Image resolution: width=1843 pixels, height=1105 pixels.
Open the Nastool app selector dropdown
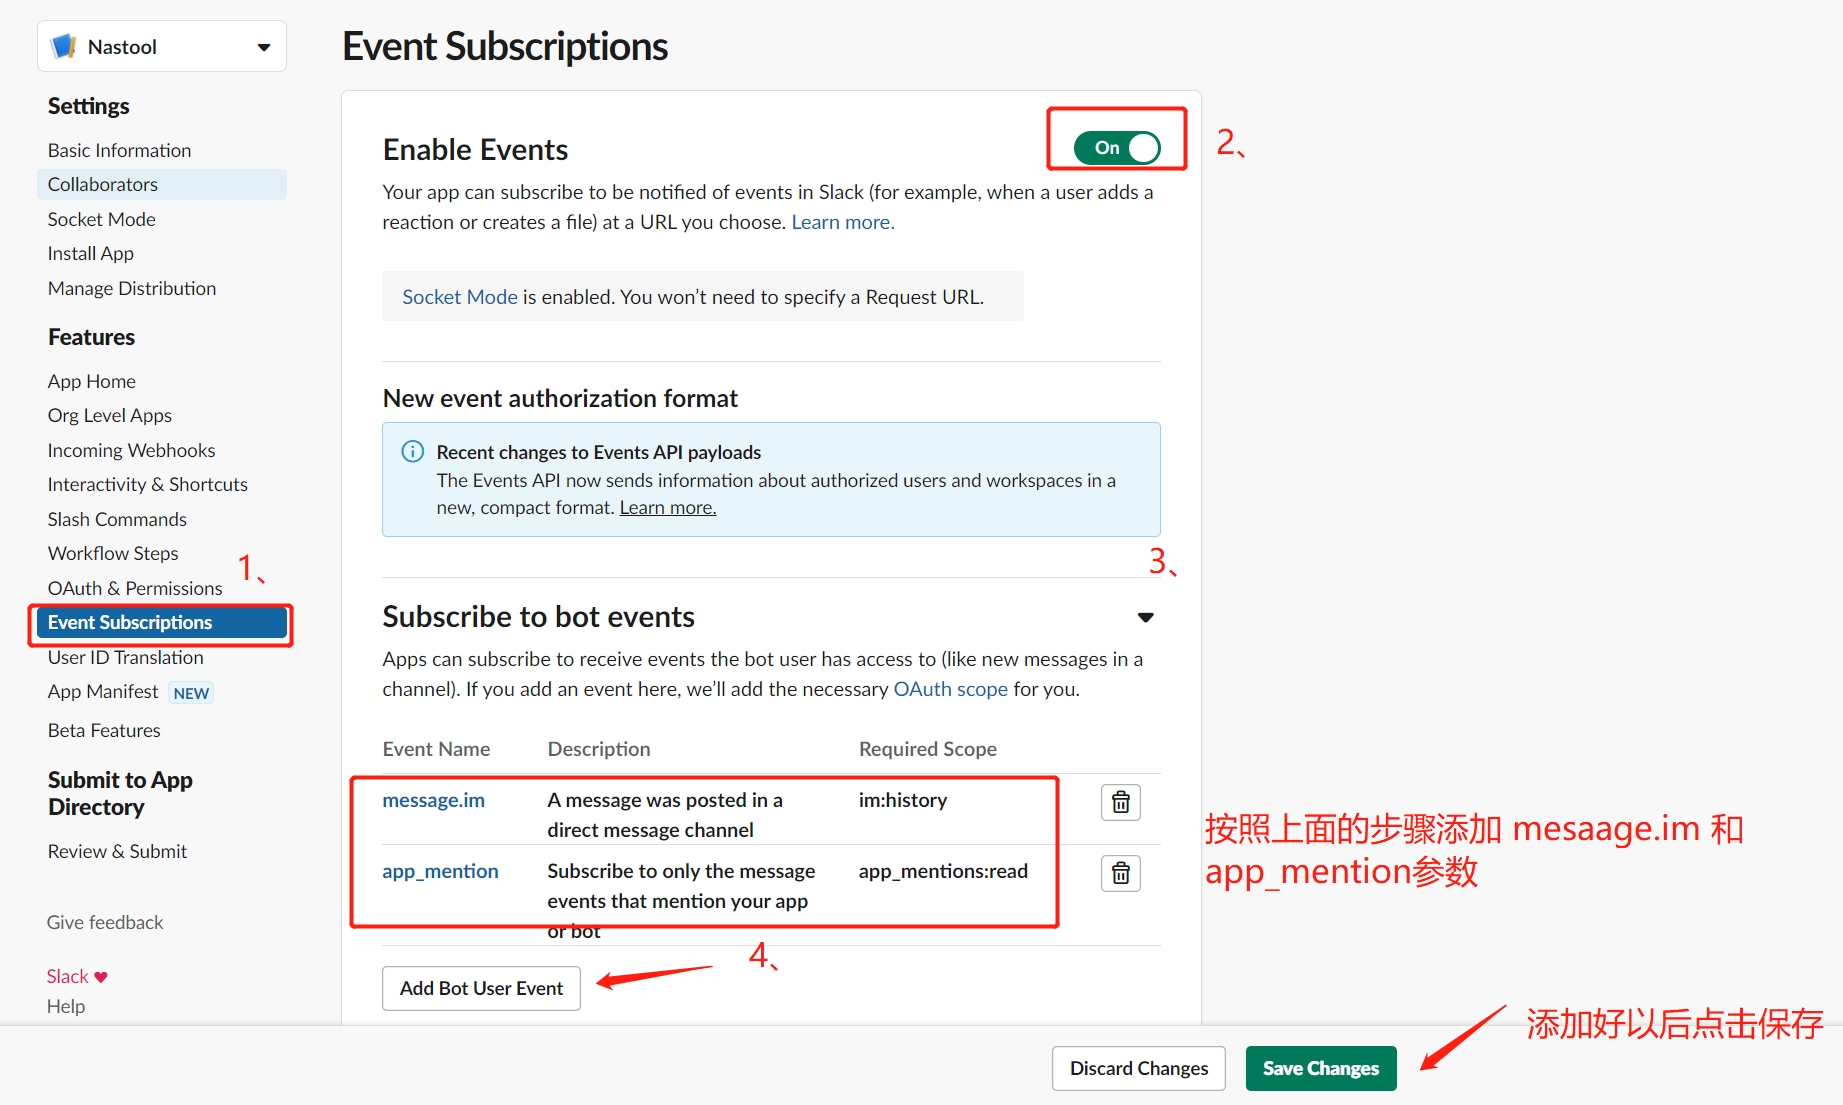[x=162, y=46]
